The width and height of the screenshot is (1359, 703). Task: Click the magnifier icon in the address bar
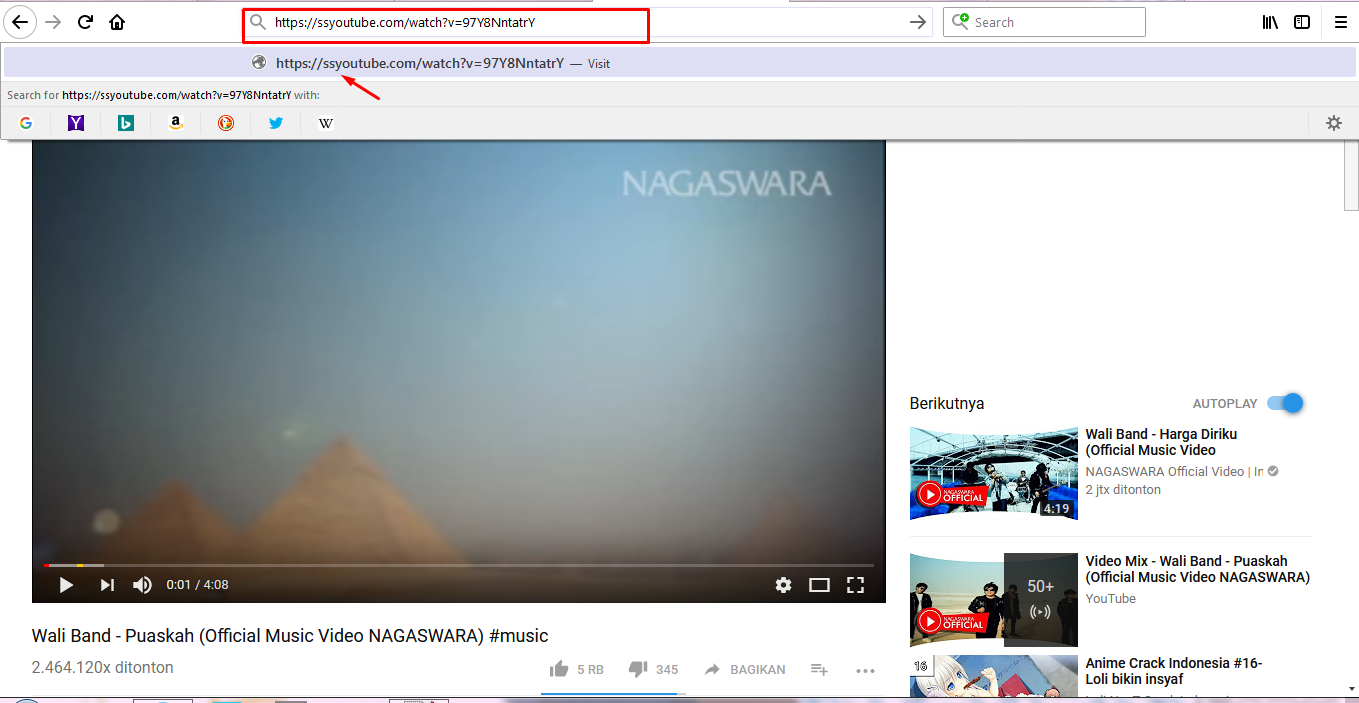click(x=258, y=22)
